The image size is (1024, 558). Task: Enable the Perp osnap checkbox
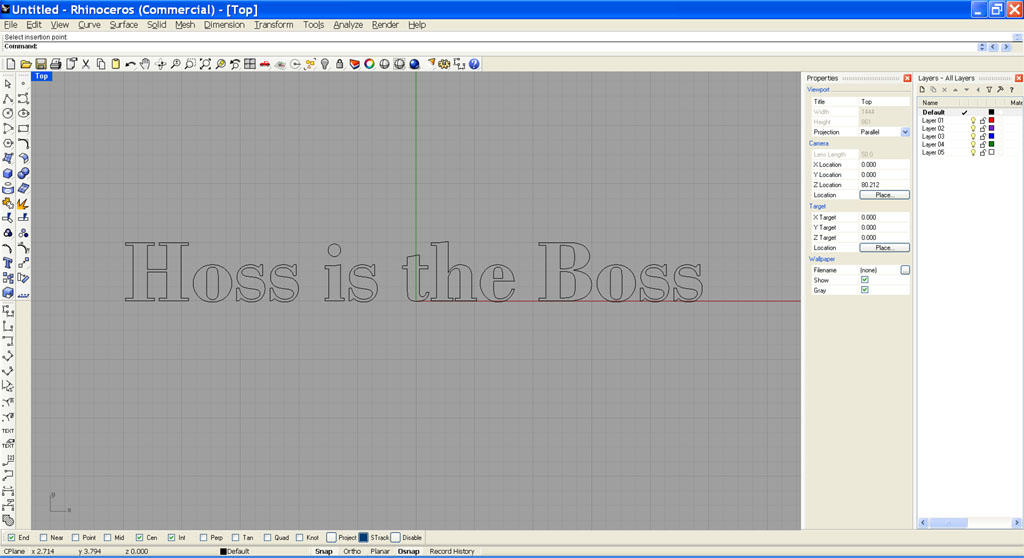(203, 538)
